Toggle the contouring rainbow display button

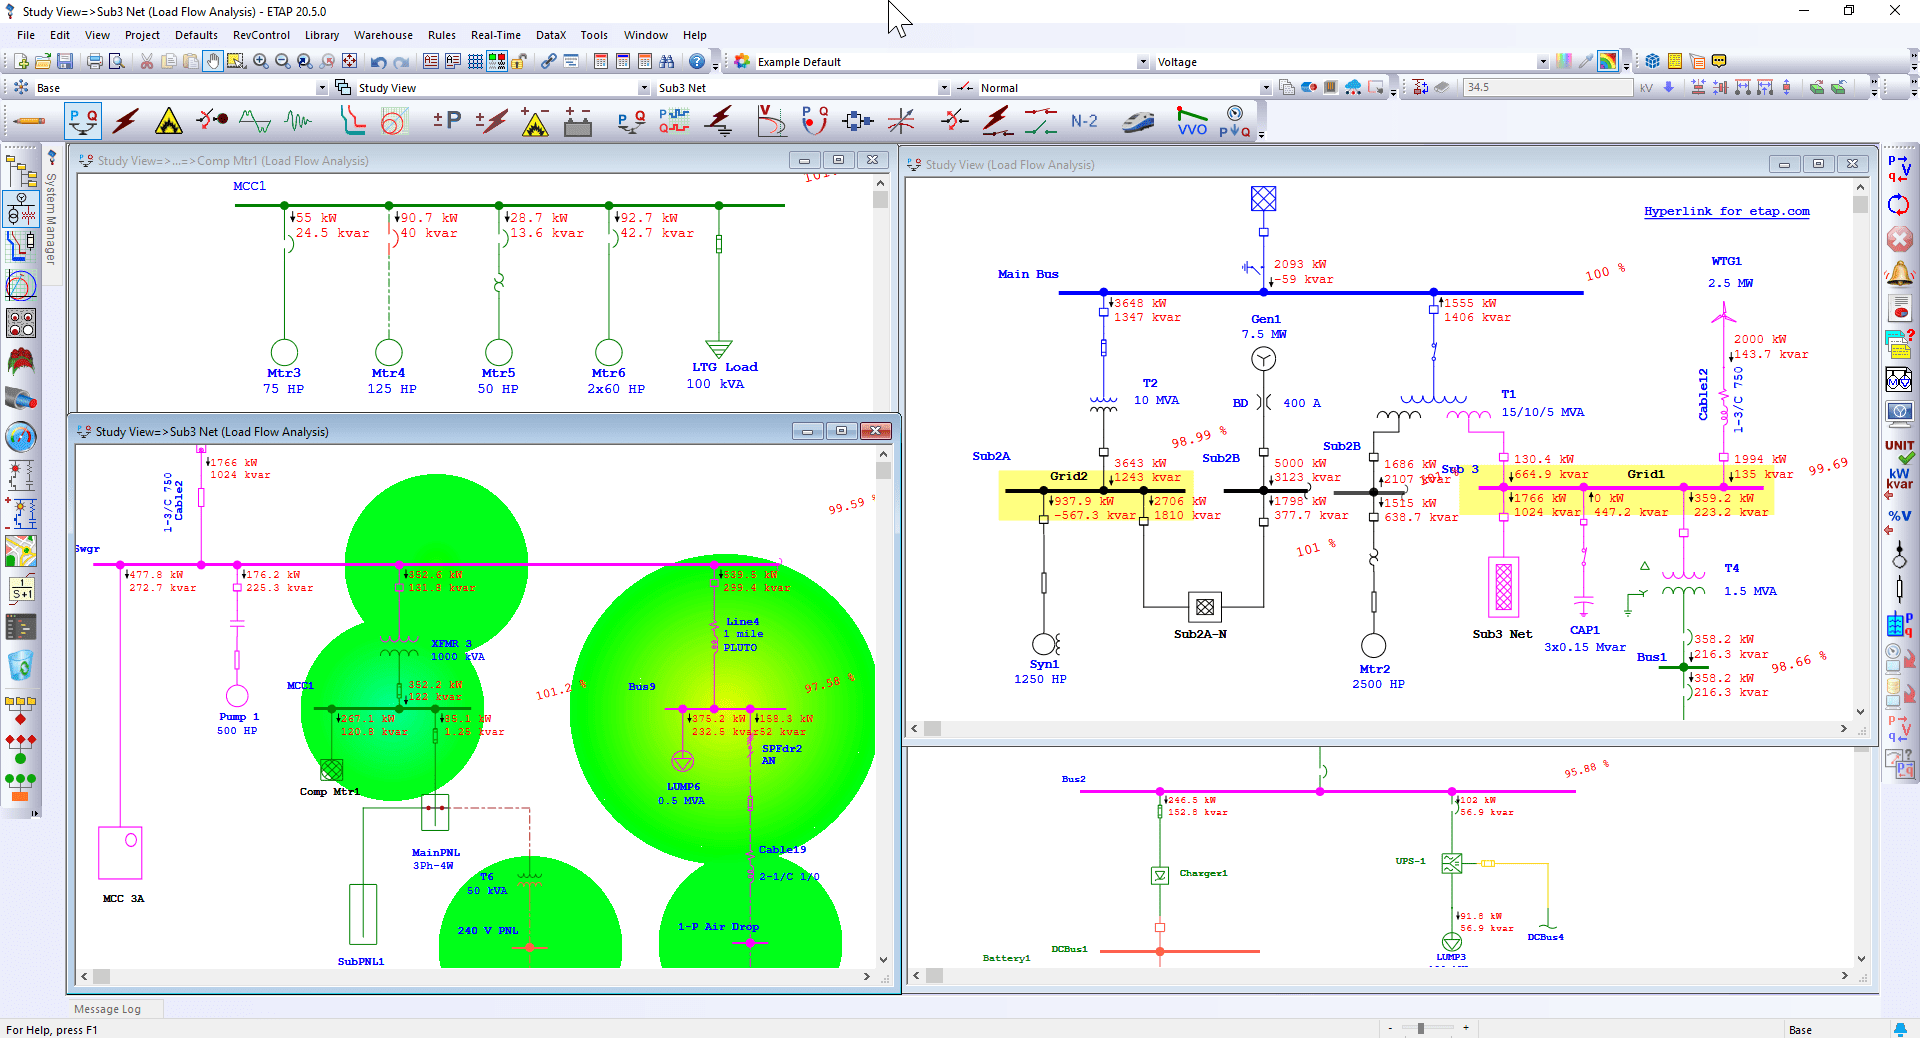click(x=1608, y=62)
